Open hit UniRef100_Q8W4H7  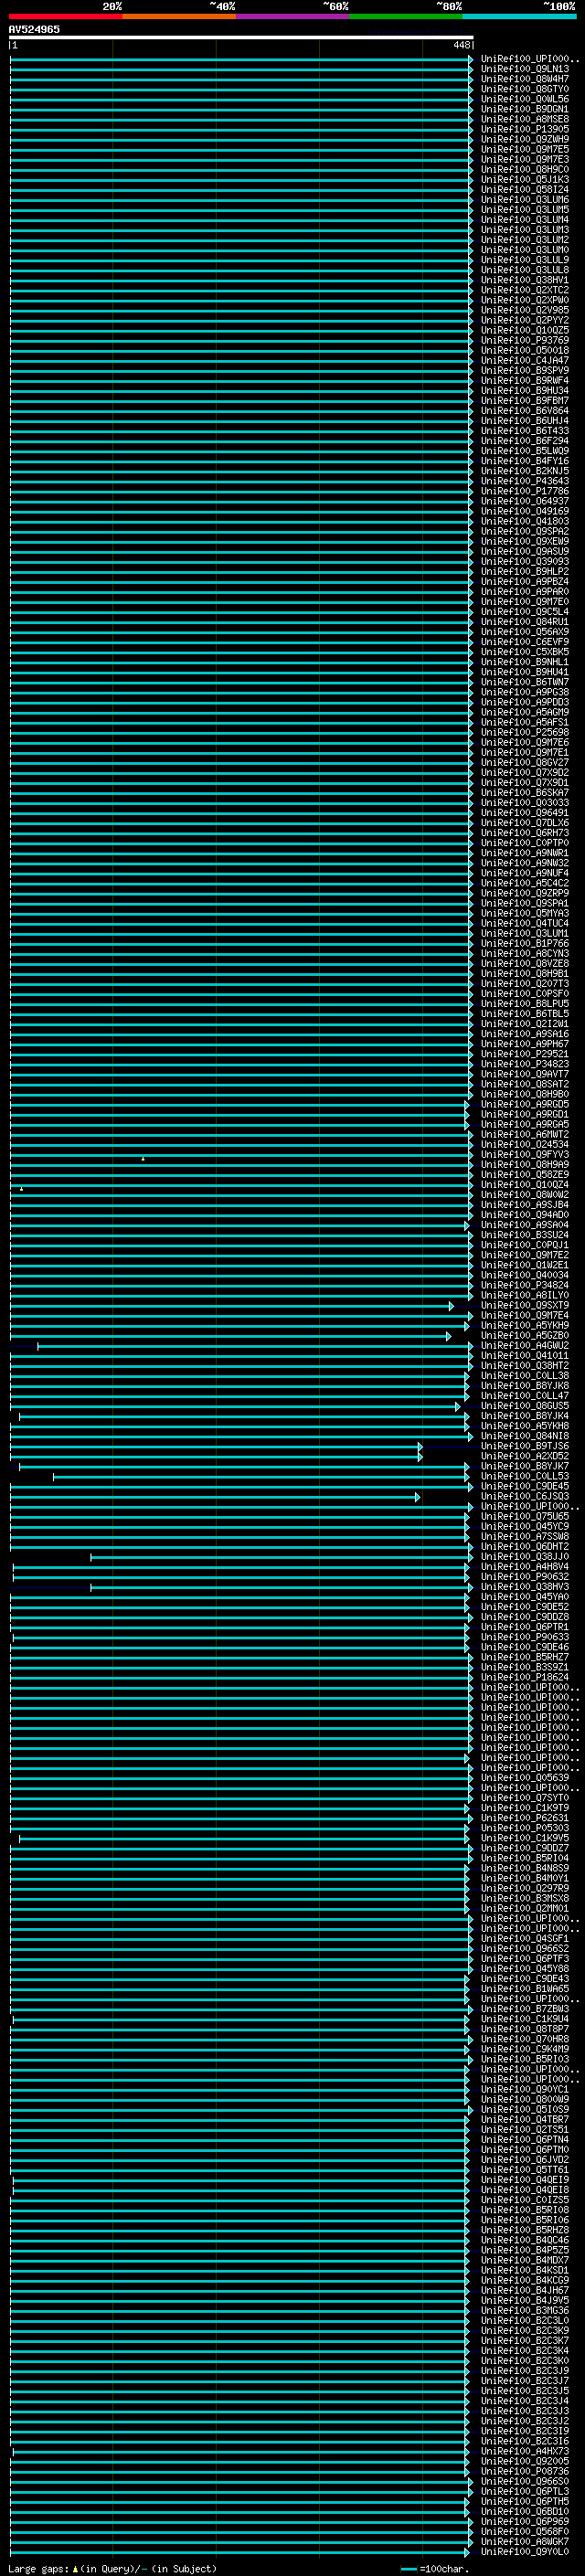pos(525,80)
